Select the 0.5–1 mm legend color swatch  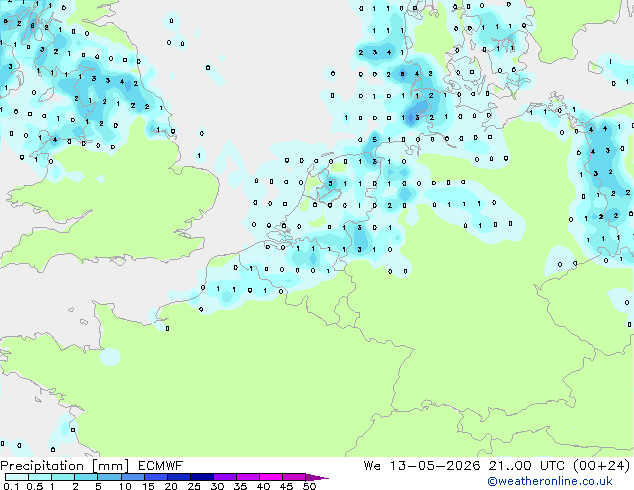point(40,477)
